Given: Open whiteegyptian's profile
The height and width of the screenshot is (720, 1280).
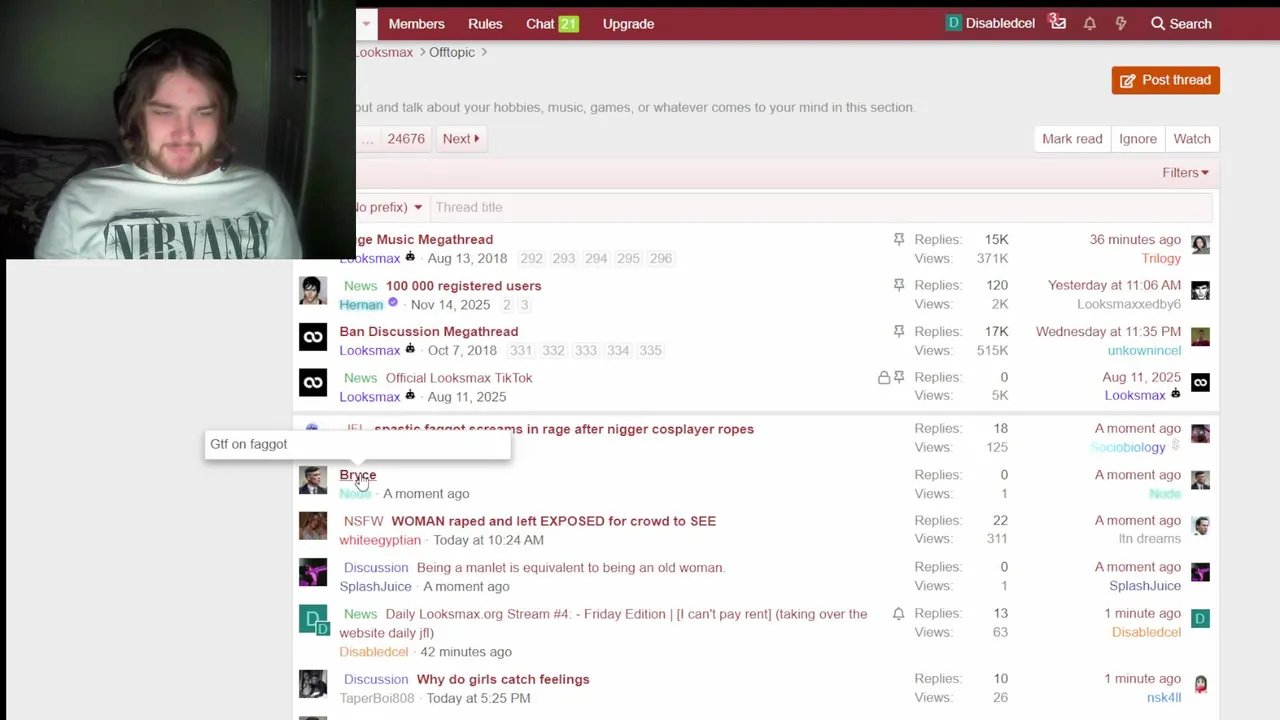Looking at the screenshot, I should (380, 540).
